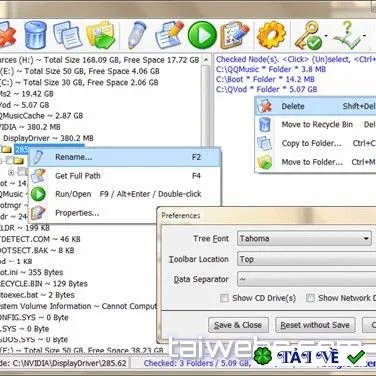Select the OTSECT.BAK ~ 8 KB row
Screen dimensions: 376x376
point(37,250)
